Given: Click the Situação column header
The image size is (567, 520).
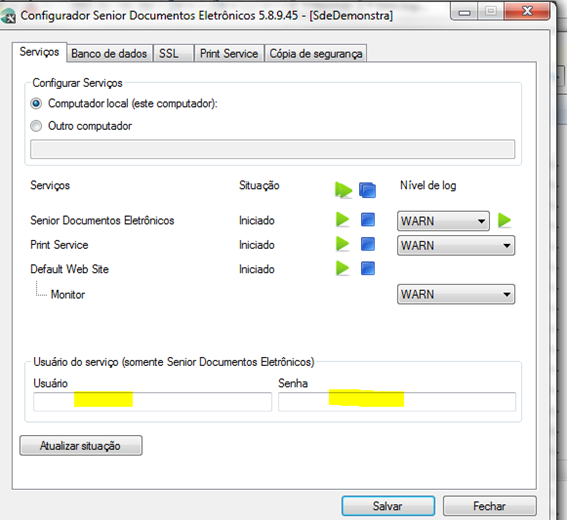Looking at the screenshot, I should [x=259, y=186].
